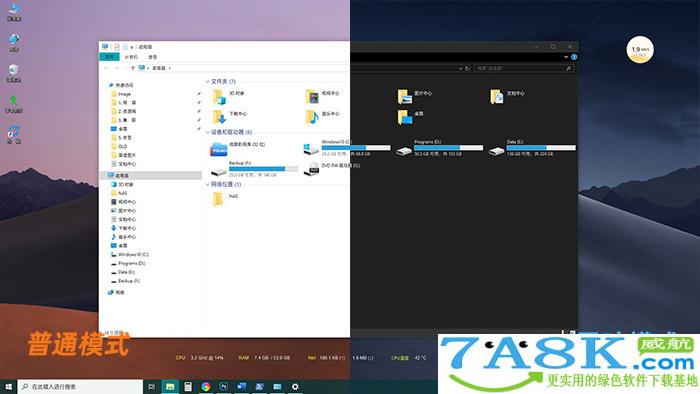The width and height of the screenshot is (700, 394).
Task: Launch Photoshop from the taskbar
Action: (224, 386)
